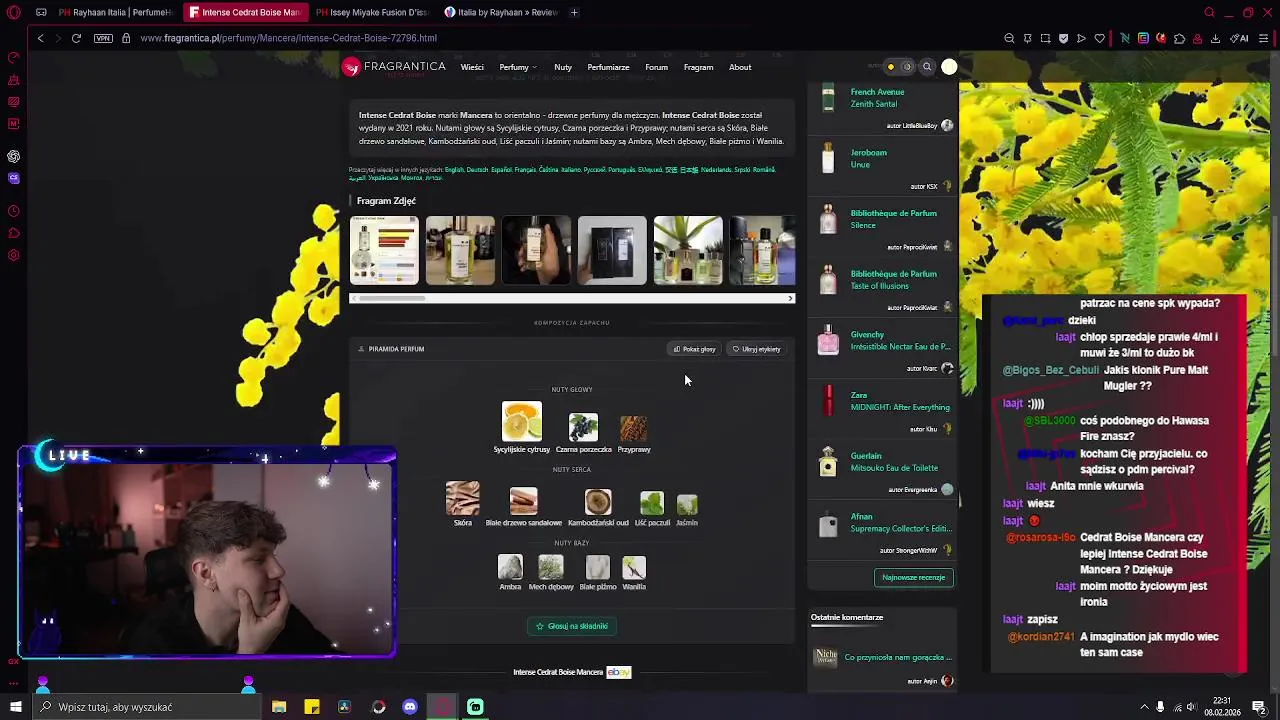
Task: Click the address bar URL field
Action: 288,38
